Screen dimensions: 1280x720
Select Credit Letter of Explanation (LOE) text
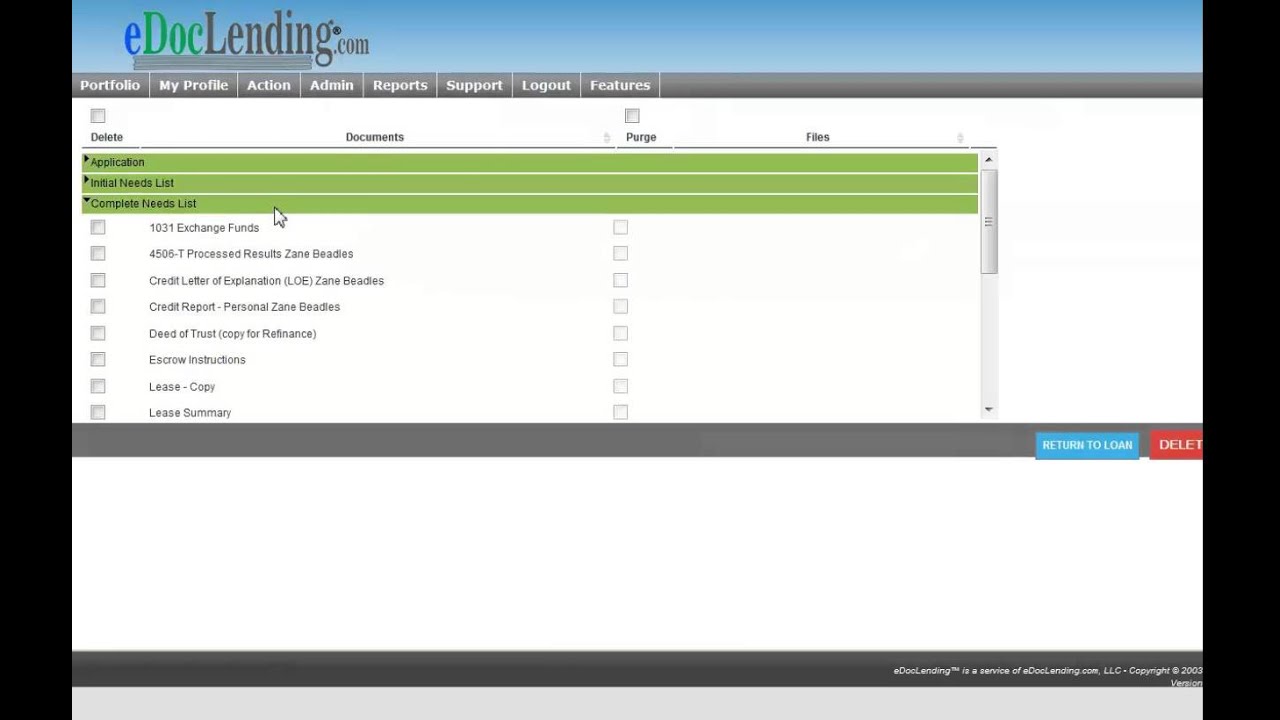pyautogui.click(x=266, y=281)
